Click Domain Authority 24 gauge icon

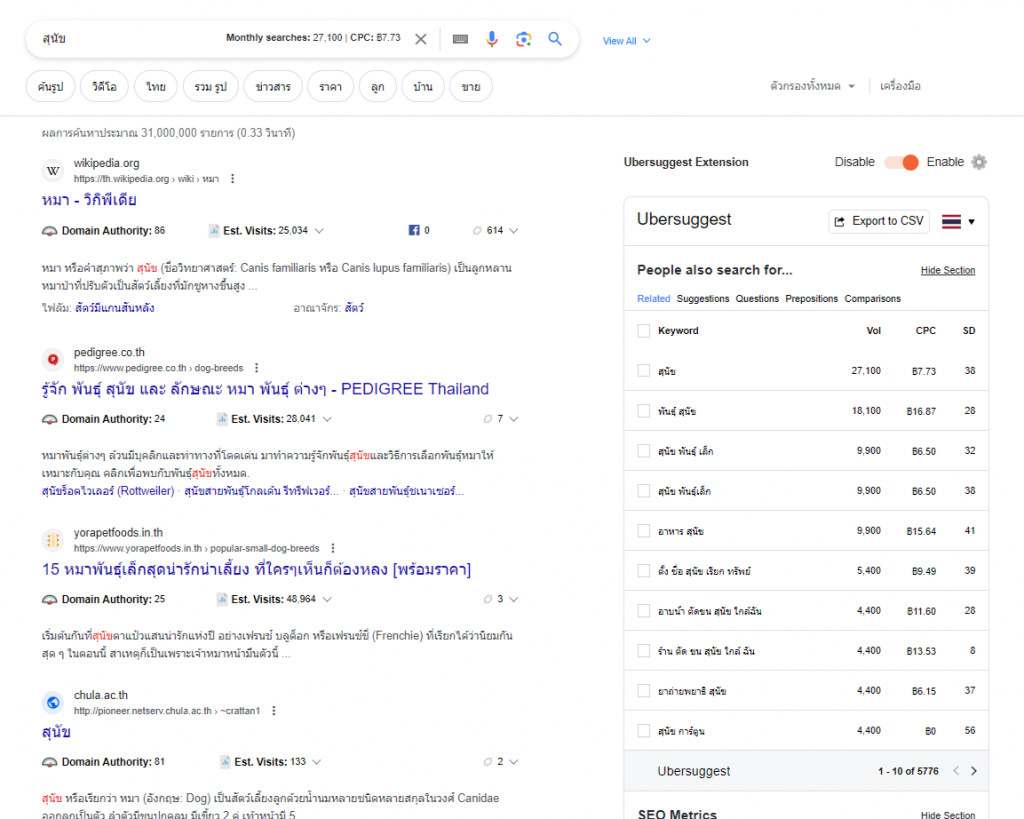point(50,419)
